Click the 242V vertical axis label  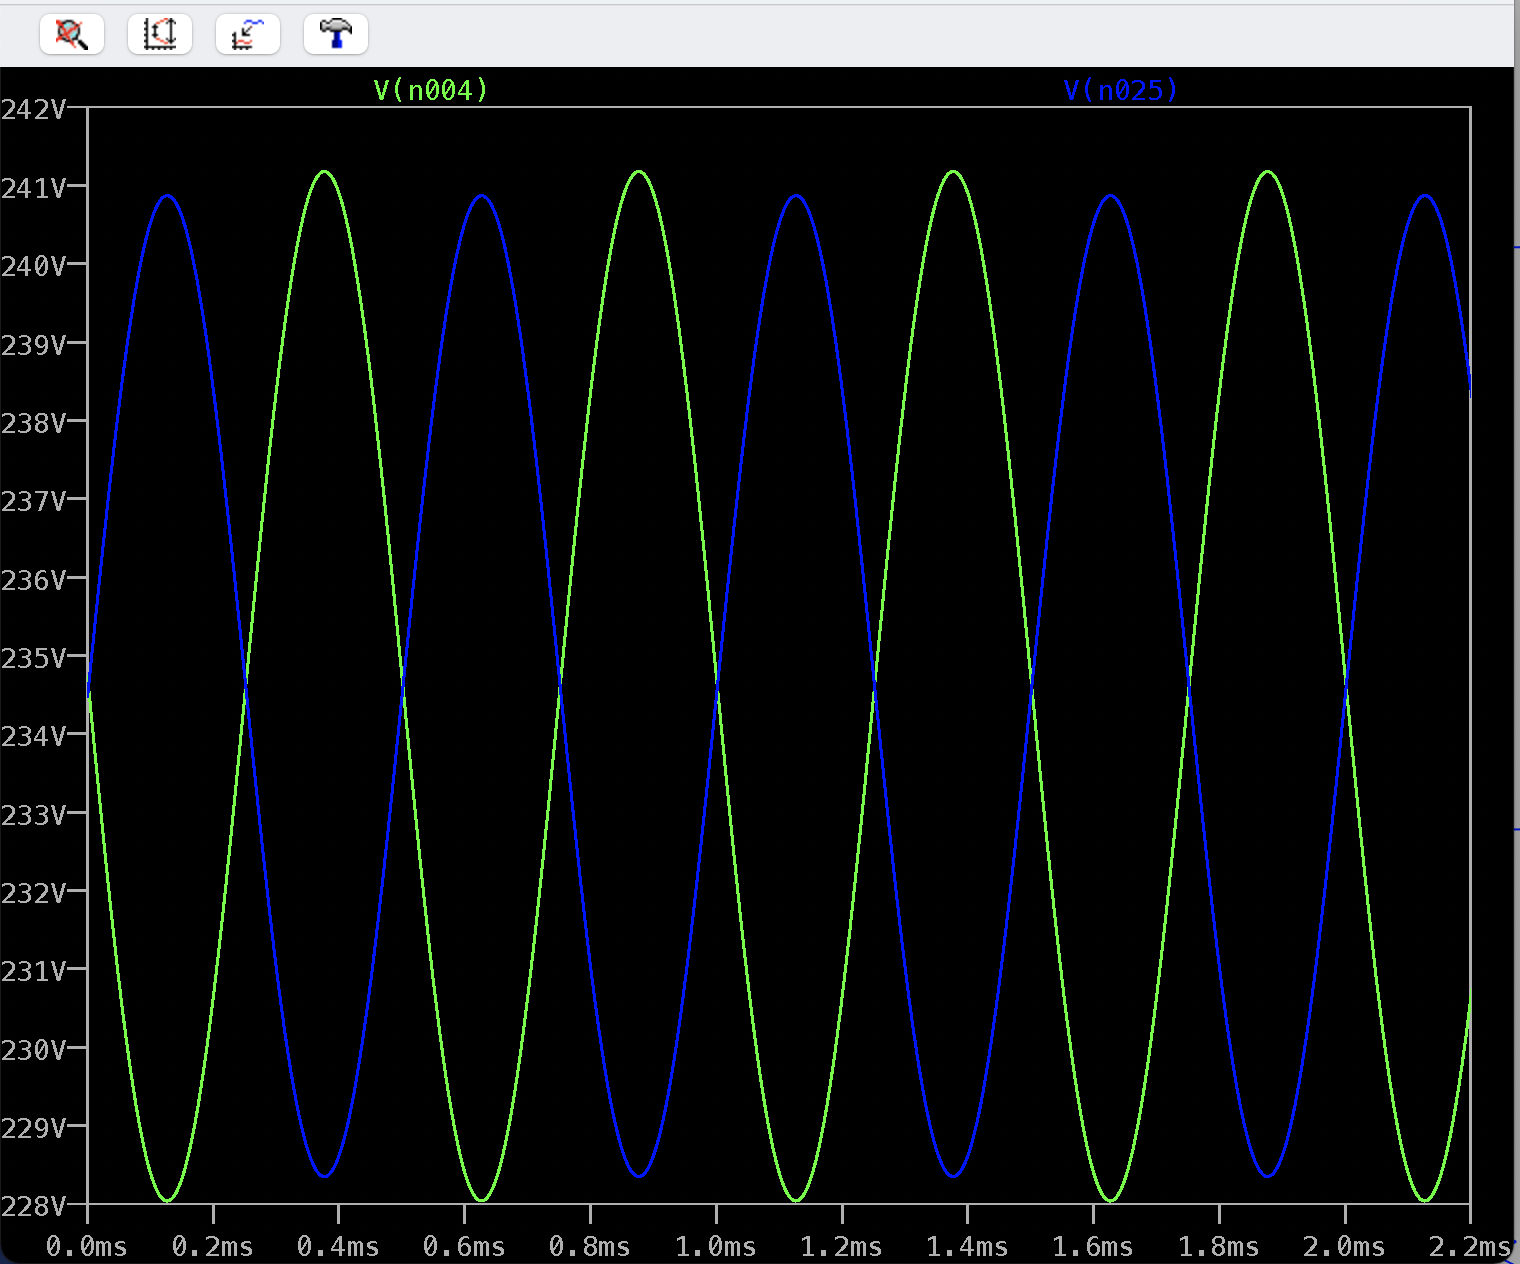pos(34,109)
